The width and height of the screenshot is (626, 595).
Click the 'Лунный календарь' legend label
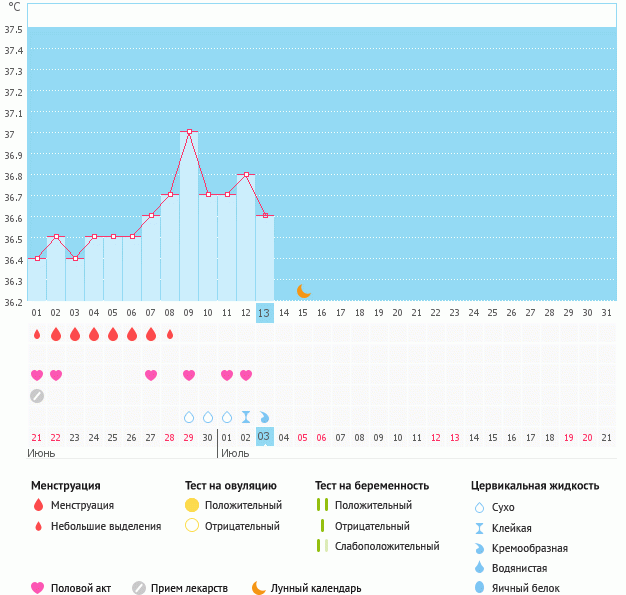tap(318, 588)
